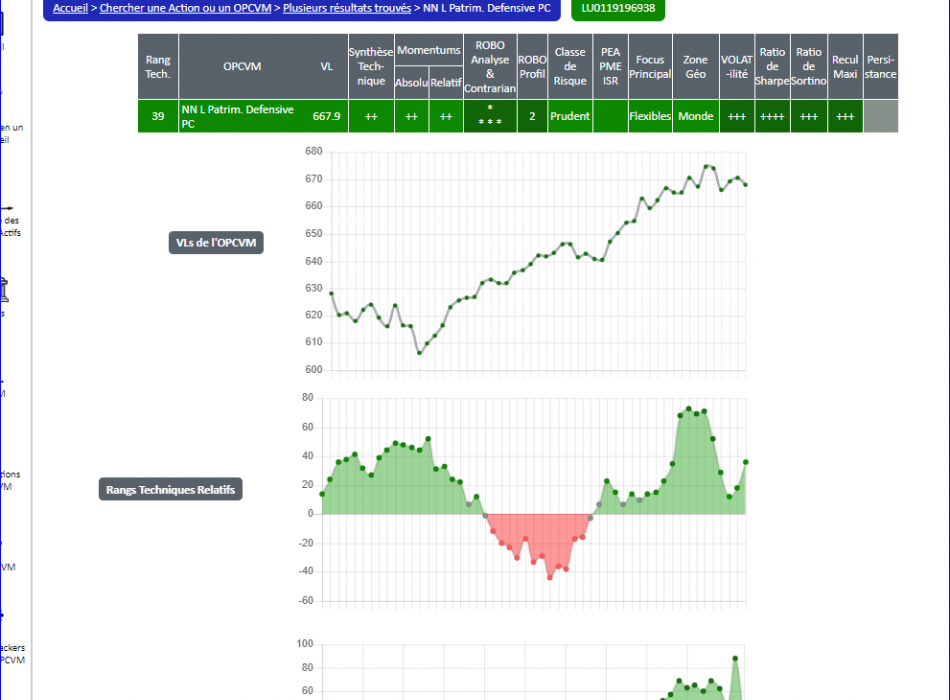Screen dimensions: 950x700
Task: Click the ROBO Profil value 2
Action: 532,116
